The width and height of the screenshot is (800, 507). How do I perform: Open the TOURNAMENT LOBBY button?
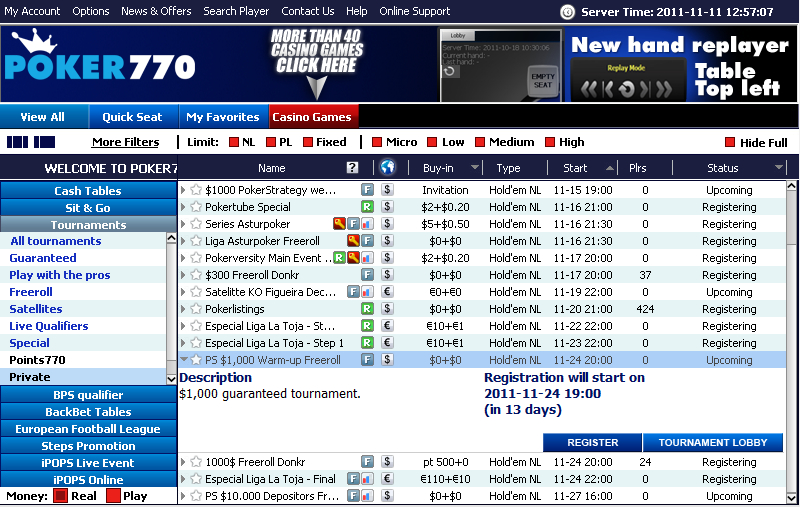pos(713,442)
